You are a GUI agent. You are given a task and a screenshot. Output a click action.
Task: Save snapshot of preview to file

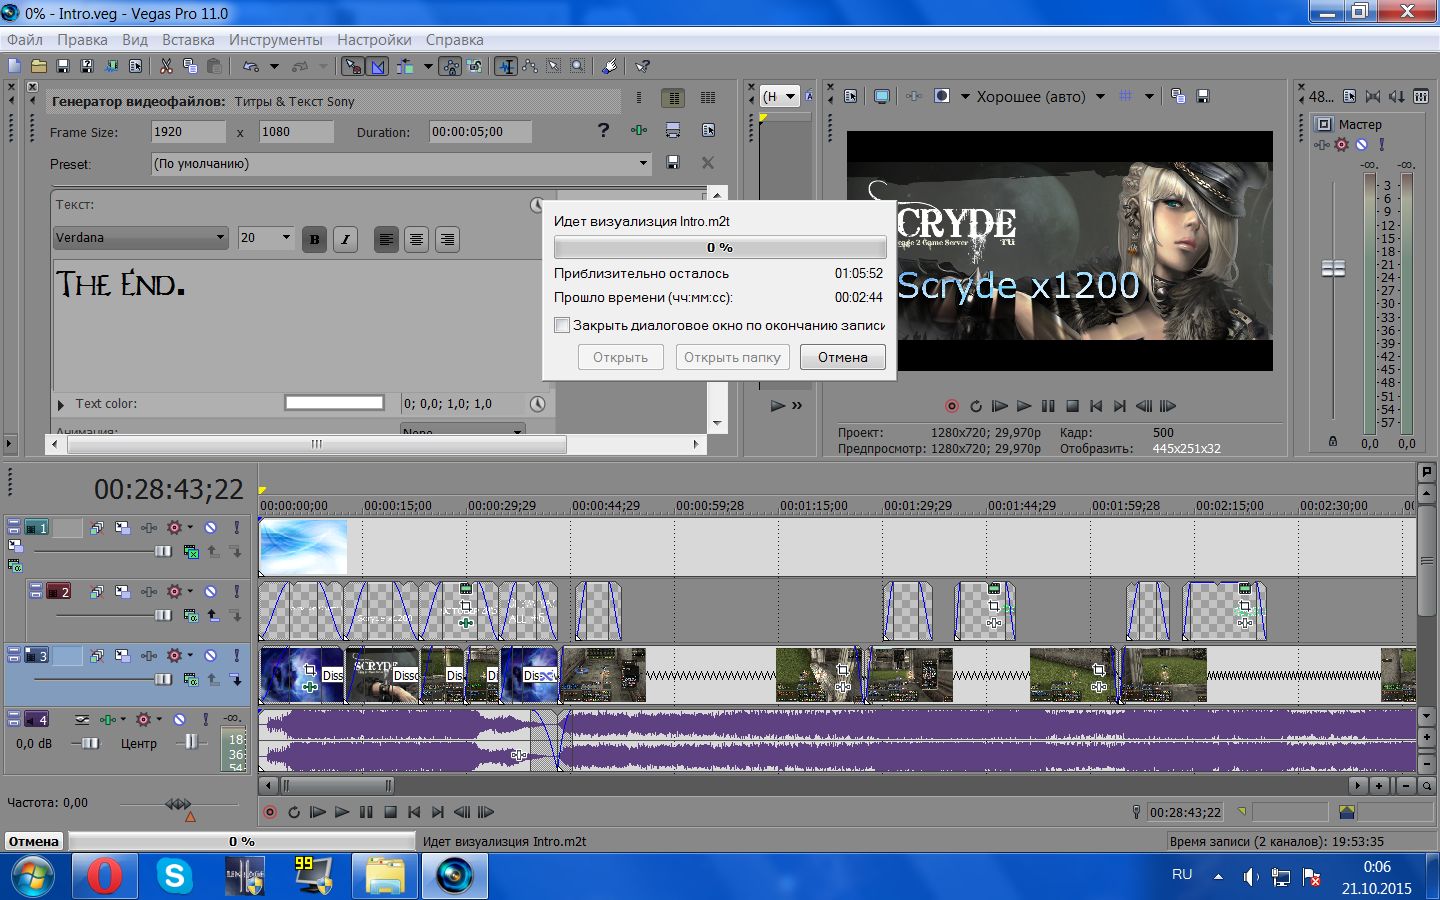click(1203, 97)
